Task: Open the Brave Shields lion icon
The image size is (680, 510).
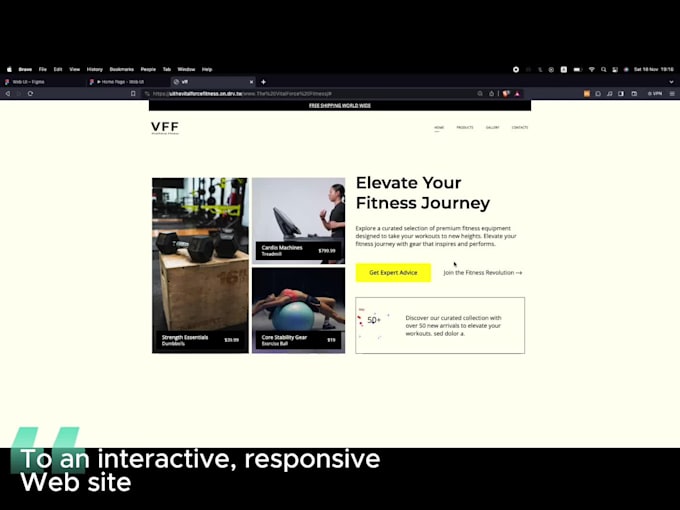Action: point(506,93)
